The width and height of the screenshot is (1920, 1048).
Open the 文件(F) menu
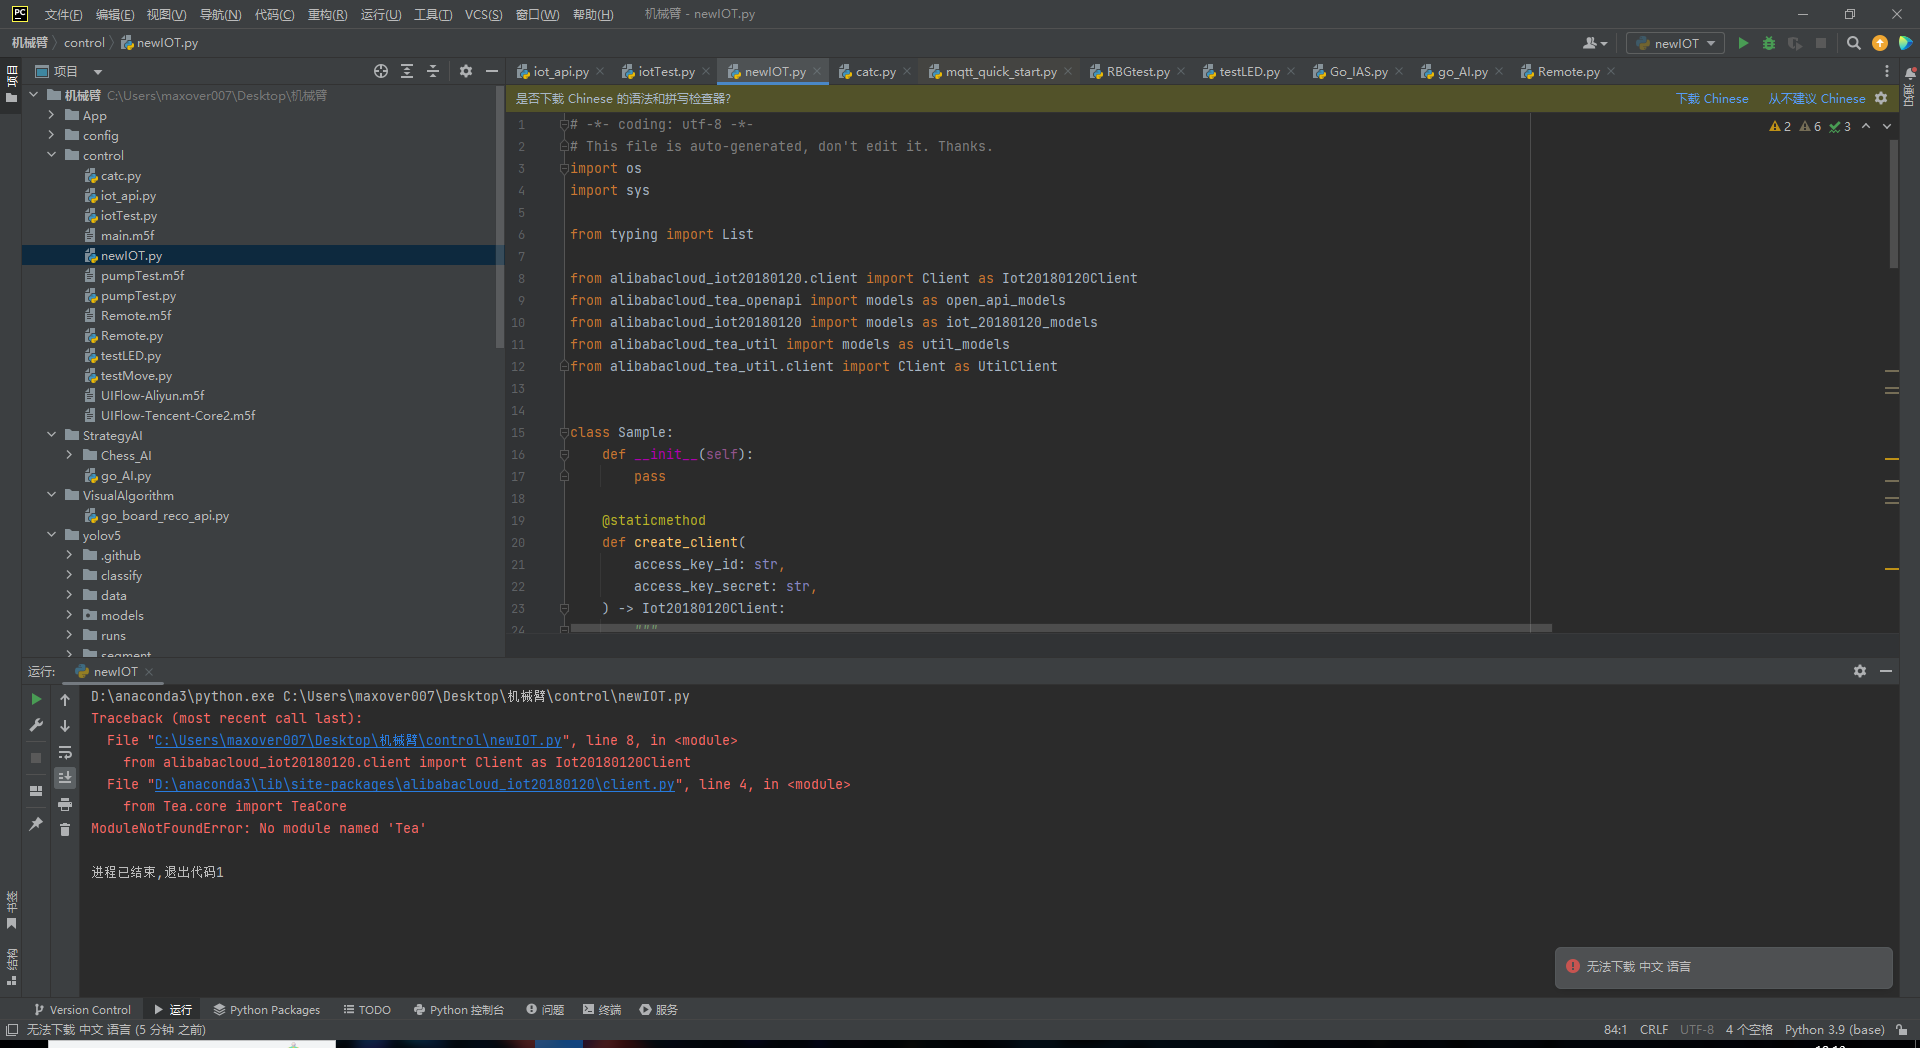pos(63,14)
